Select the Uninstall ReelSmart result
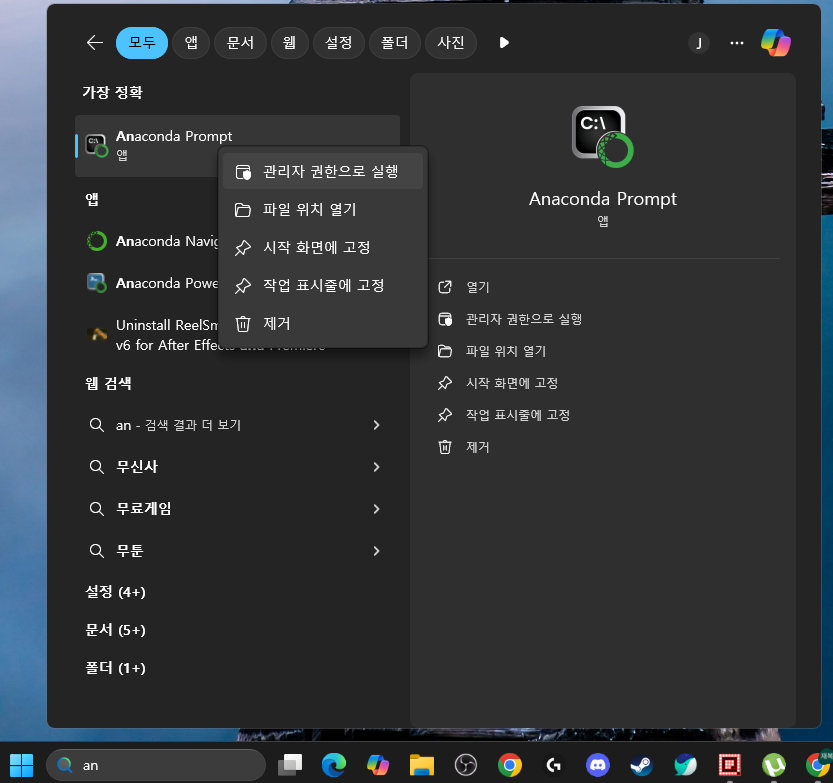833x783 pixels. [x=152, y=335]
